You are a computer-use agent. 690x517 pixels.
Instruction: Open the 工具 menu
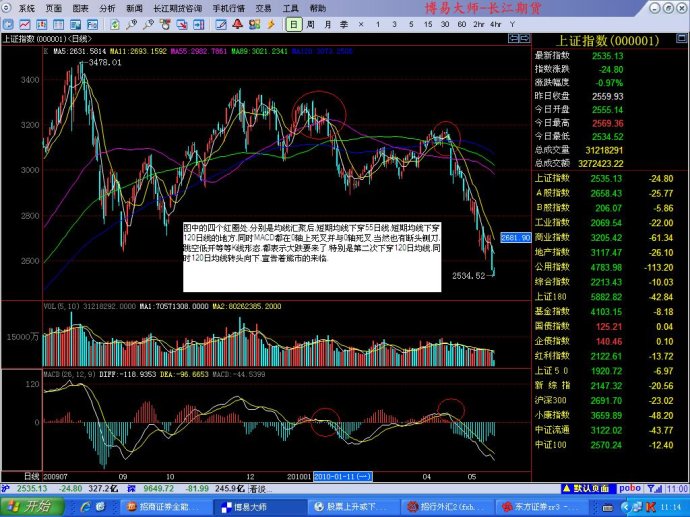290,8
